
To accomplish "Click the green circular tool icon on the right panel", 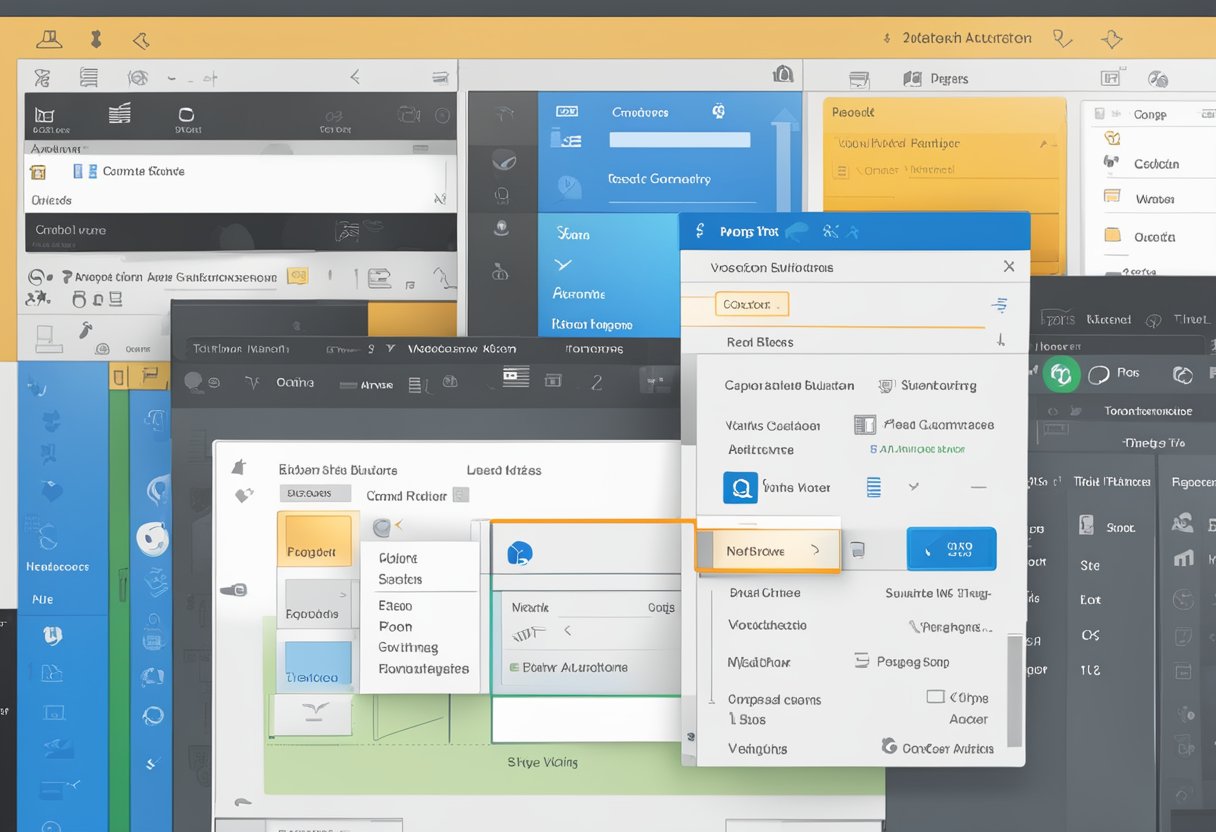I will click(x=1061, y=374).
